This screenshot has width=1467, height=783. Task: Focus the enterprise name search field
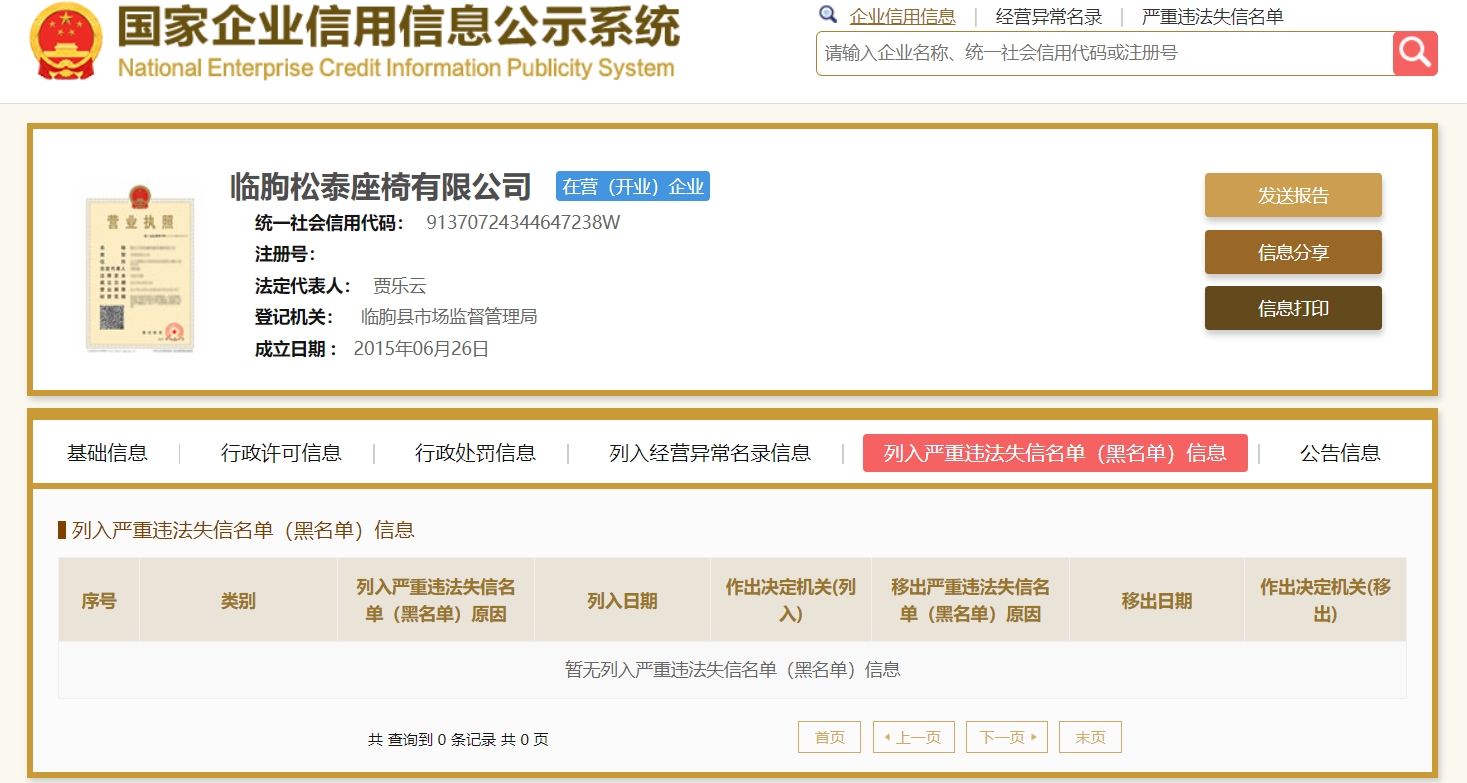[1104, 53]
